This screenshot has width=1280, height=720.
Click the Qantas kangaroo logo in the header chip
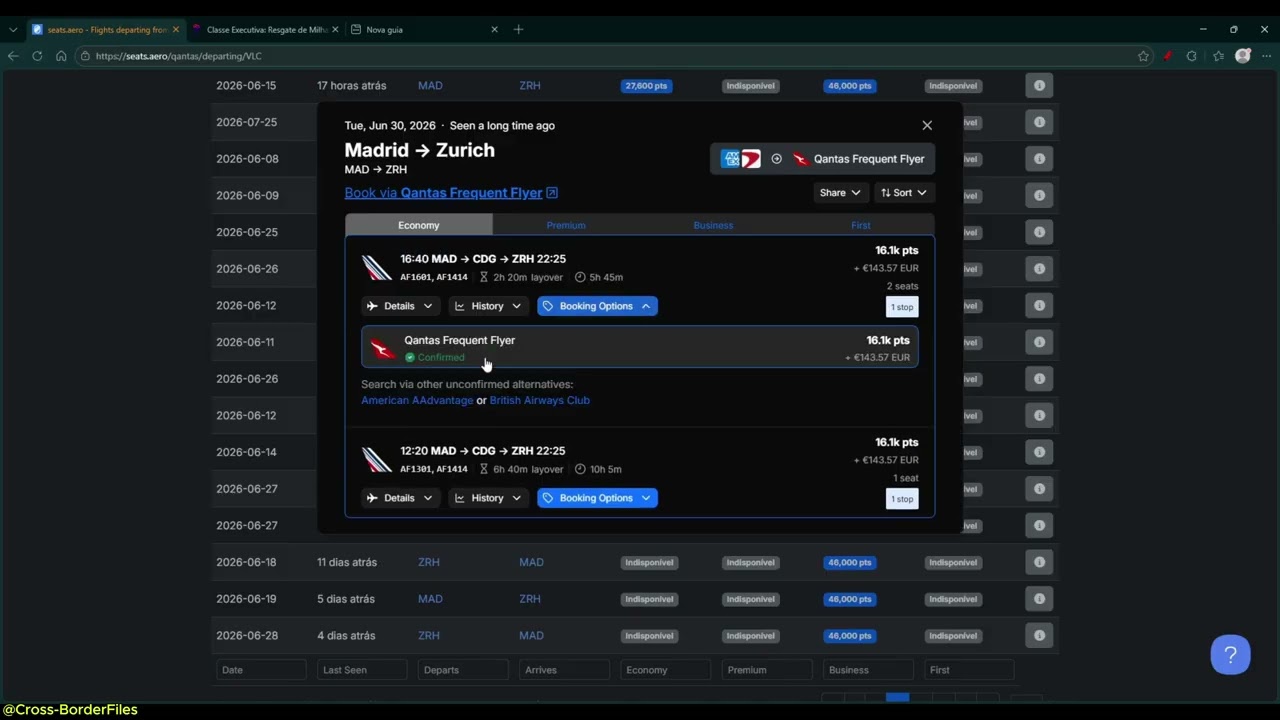pos(800,159)
